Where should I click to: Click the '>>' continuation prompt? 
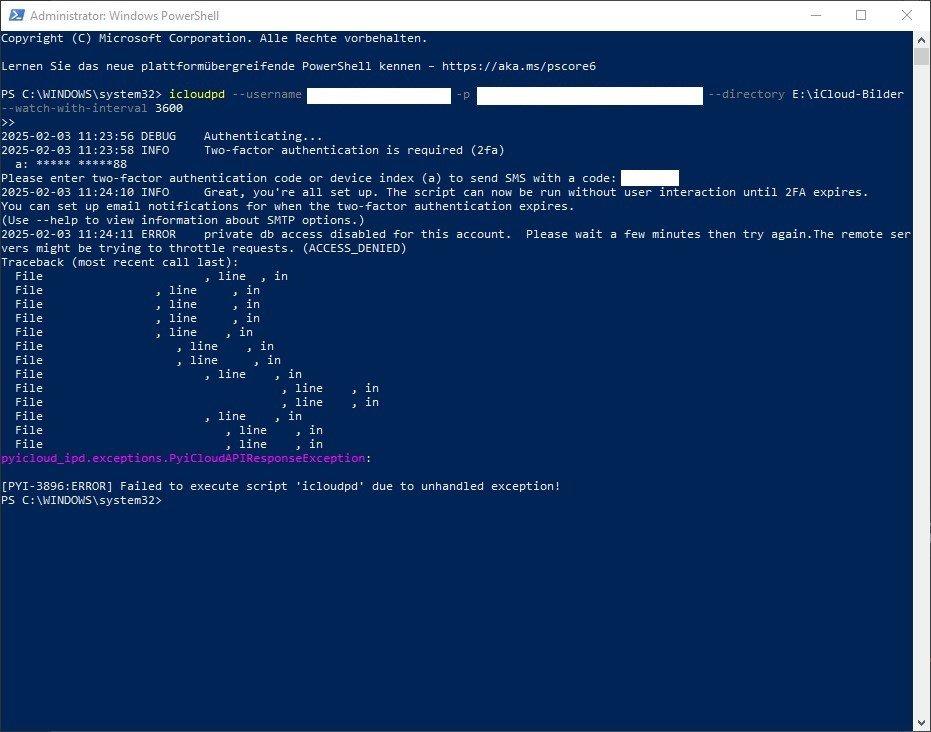[x=8, y=122]
